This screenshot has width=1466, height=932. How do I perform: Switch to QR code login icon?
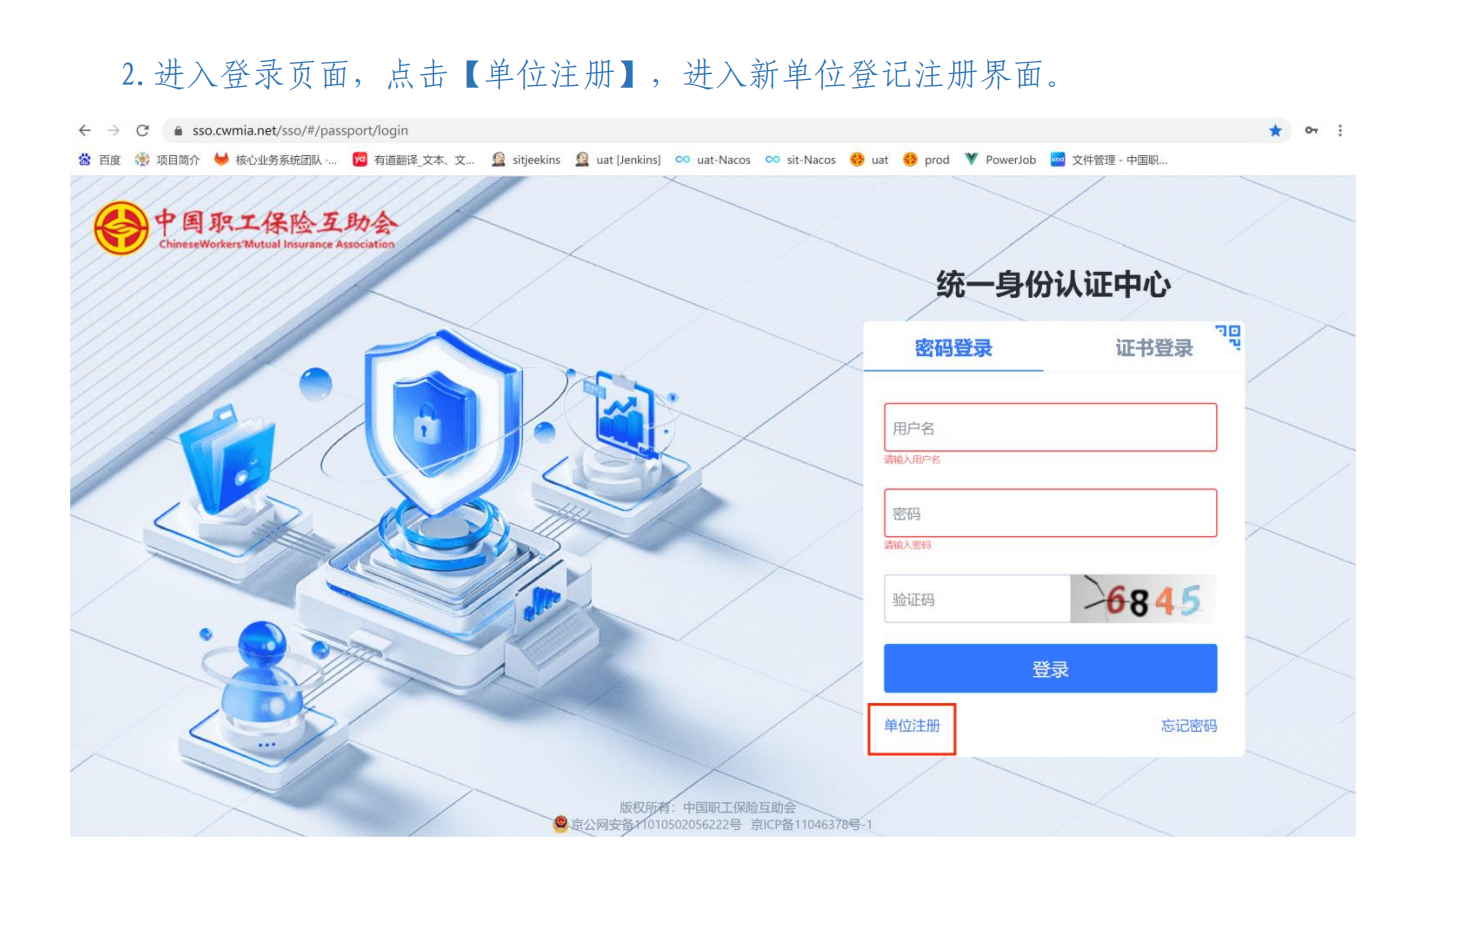pos(1229,337)
